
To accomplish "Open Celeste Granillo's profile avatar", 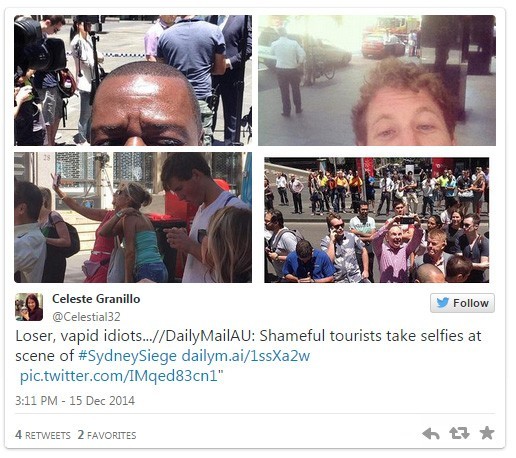I will click(x=29, y=307).
